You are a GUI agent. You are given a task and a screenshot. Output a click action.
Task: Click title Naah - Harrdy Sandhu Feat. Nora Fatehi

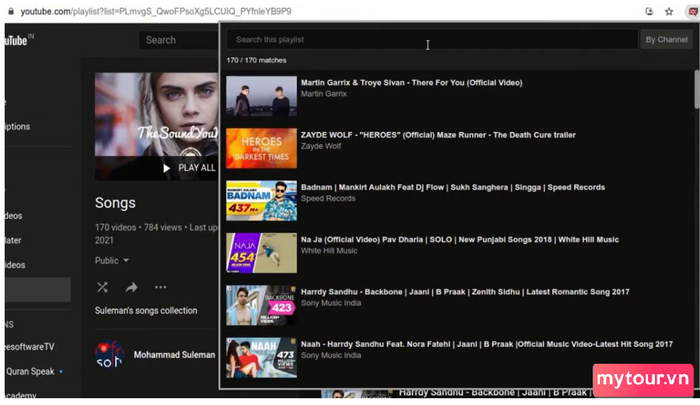(x=487, y=344)
